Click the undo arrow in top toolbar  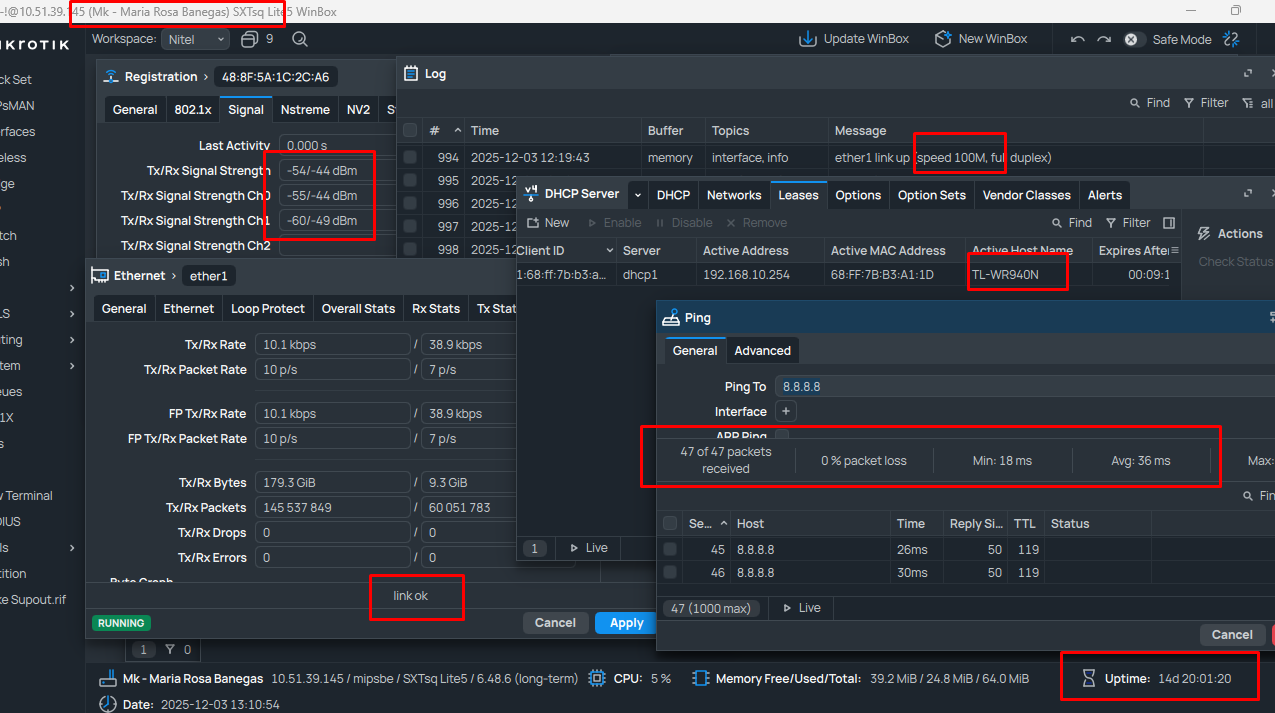click(1077, 39)
